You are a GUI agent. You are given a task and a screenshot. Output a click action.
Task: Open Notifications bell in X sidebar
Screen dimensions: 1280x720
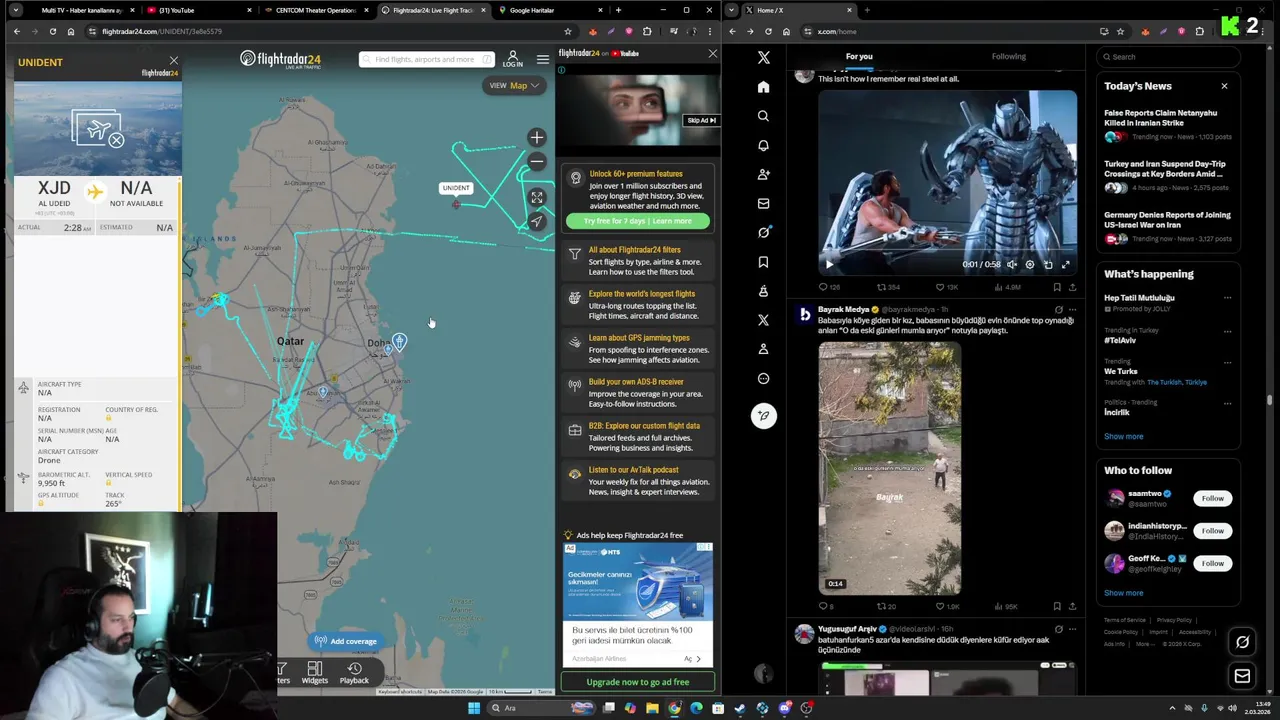click(763, 145)
